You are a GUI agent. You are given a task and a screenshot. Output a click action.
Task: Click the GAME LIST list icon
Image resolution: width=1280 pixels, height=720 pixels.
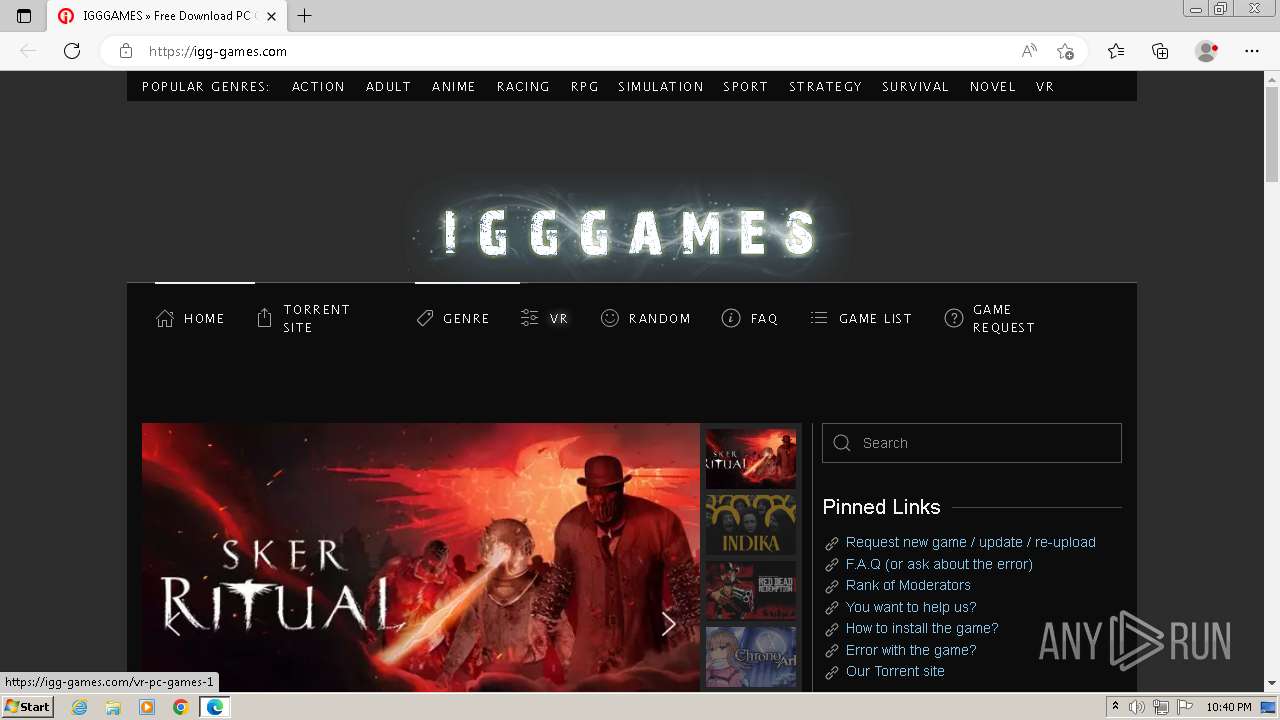pyautogui.click(x=819, y=318)
